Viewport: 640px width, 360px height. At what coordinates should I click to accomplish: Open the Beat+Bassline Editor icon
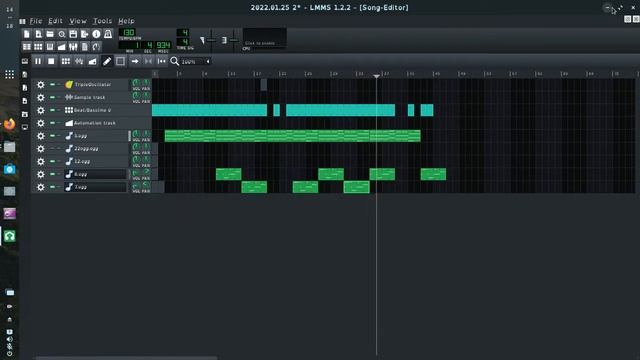tap(38, 47)
